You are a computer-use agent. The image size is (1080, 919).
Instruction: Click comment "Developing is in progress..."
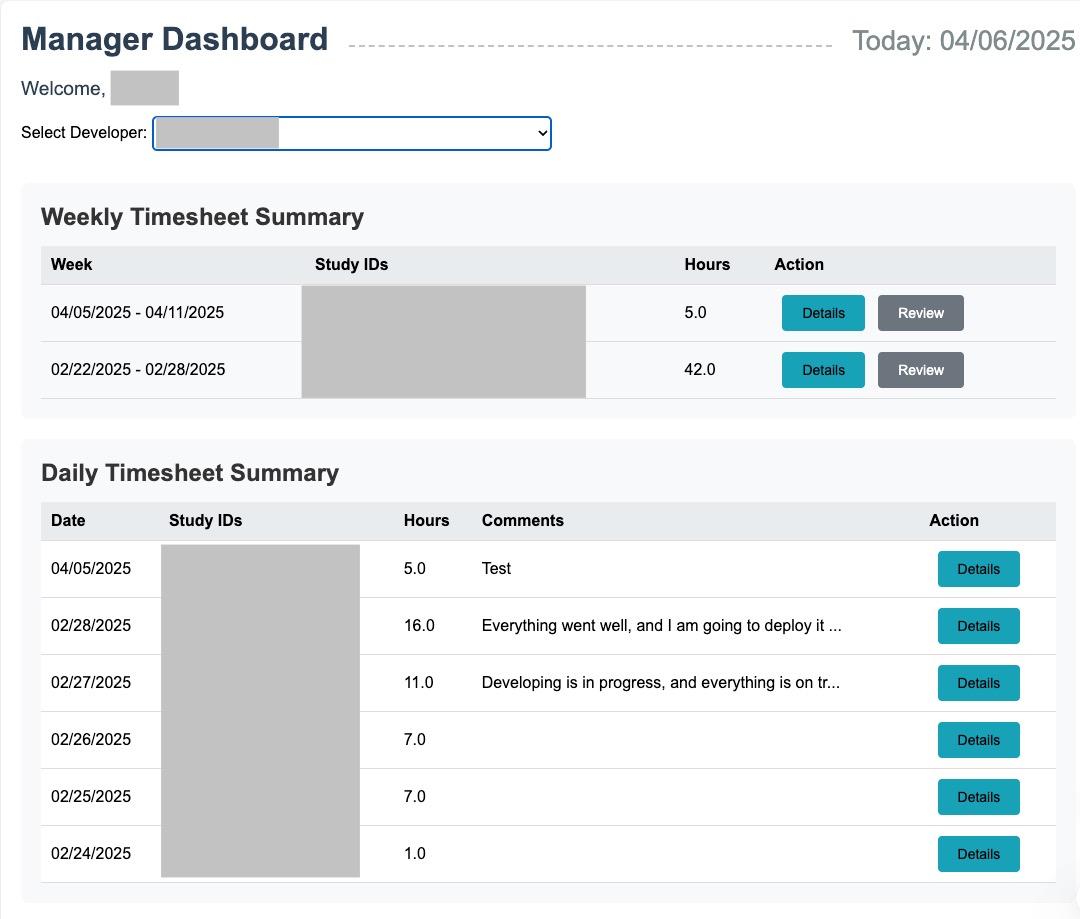click(x=661, y=683)
